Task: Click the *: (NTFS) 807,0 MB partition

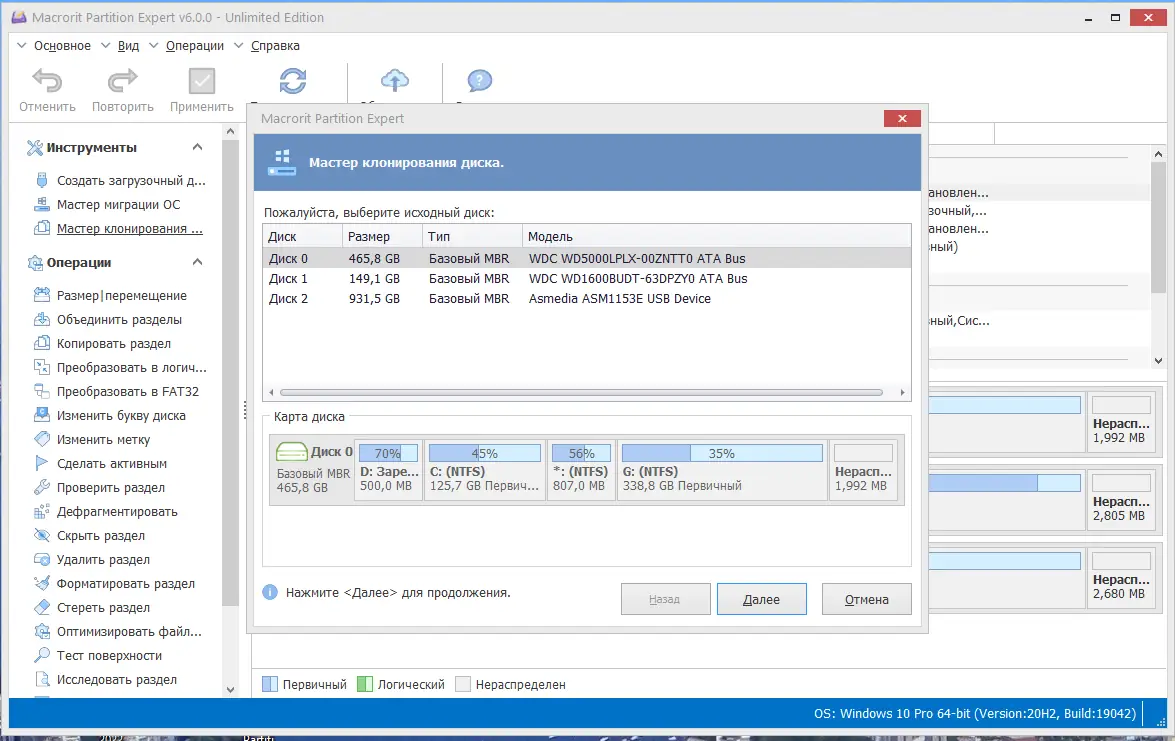Action: [582, 470]
